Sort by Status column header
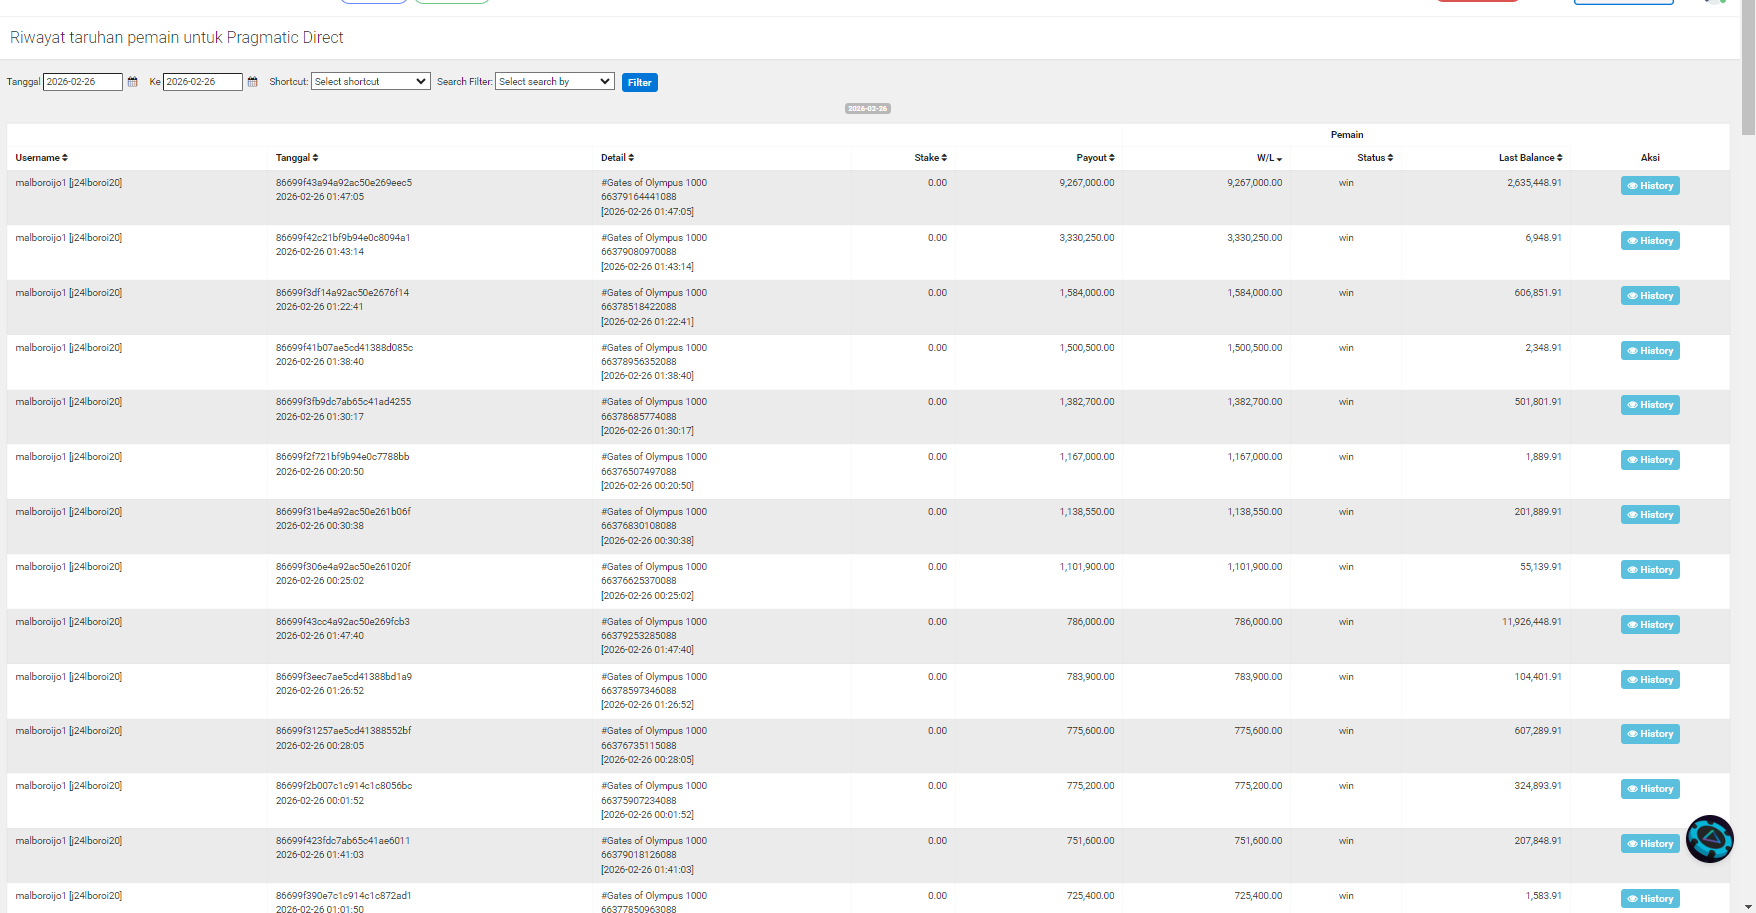1756x913 pixels. pyautogui.click(x=1375, y=158)
